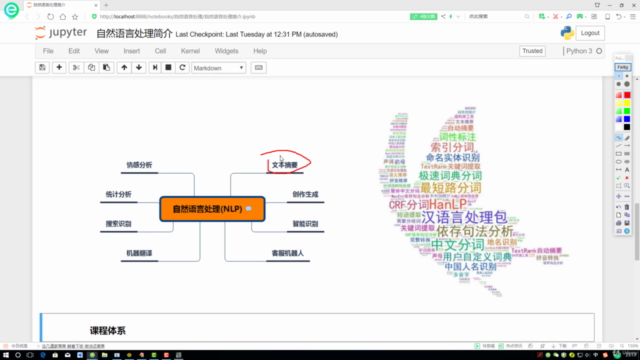Save drawing with palette floppy disk icon
This screenshot has width=640, height=360.
(x=627, y=223)
